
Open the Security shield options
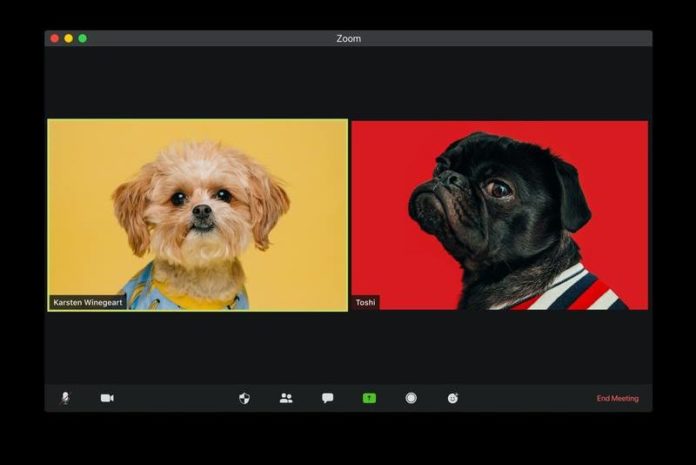[x=244, y=398]
